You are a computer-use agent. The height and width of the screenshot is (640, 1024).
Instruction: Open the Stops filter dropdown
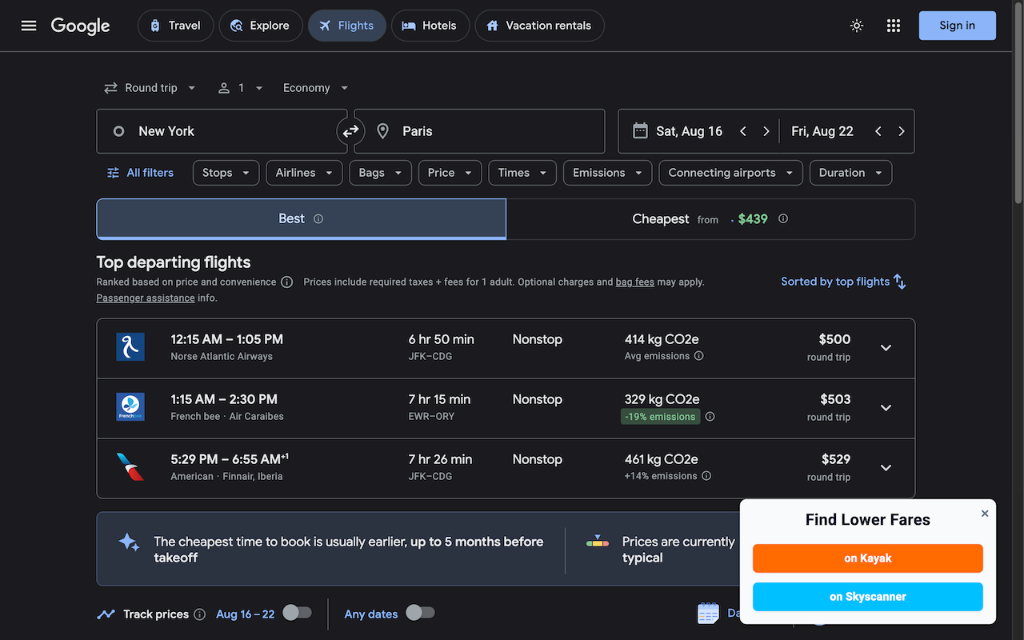pos(225,173)
